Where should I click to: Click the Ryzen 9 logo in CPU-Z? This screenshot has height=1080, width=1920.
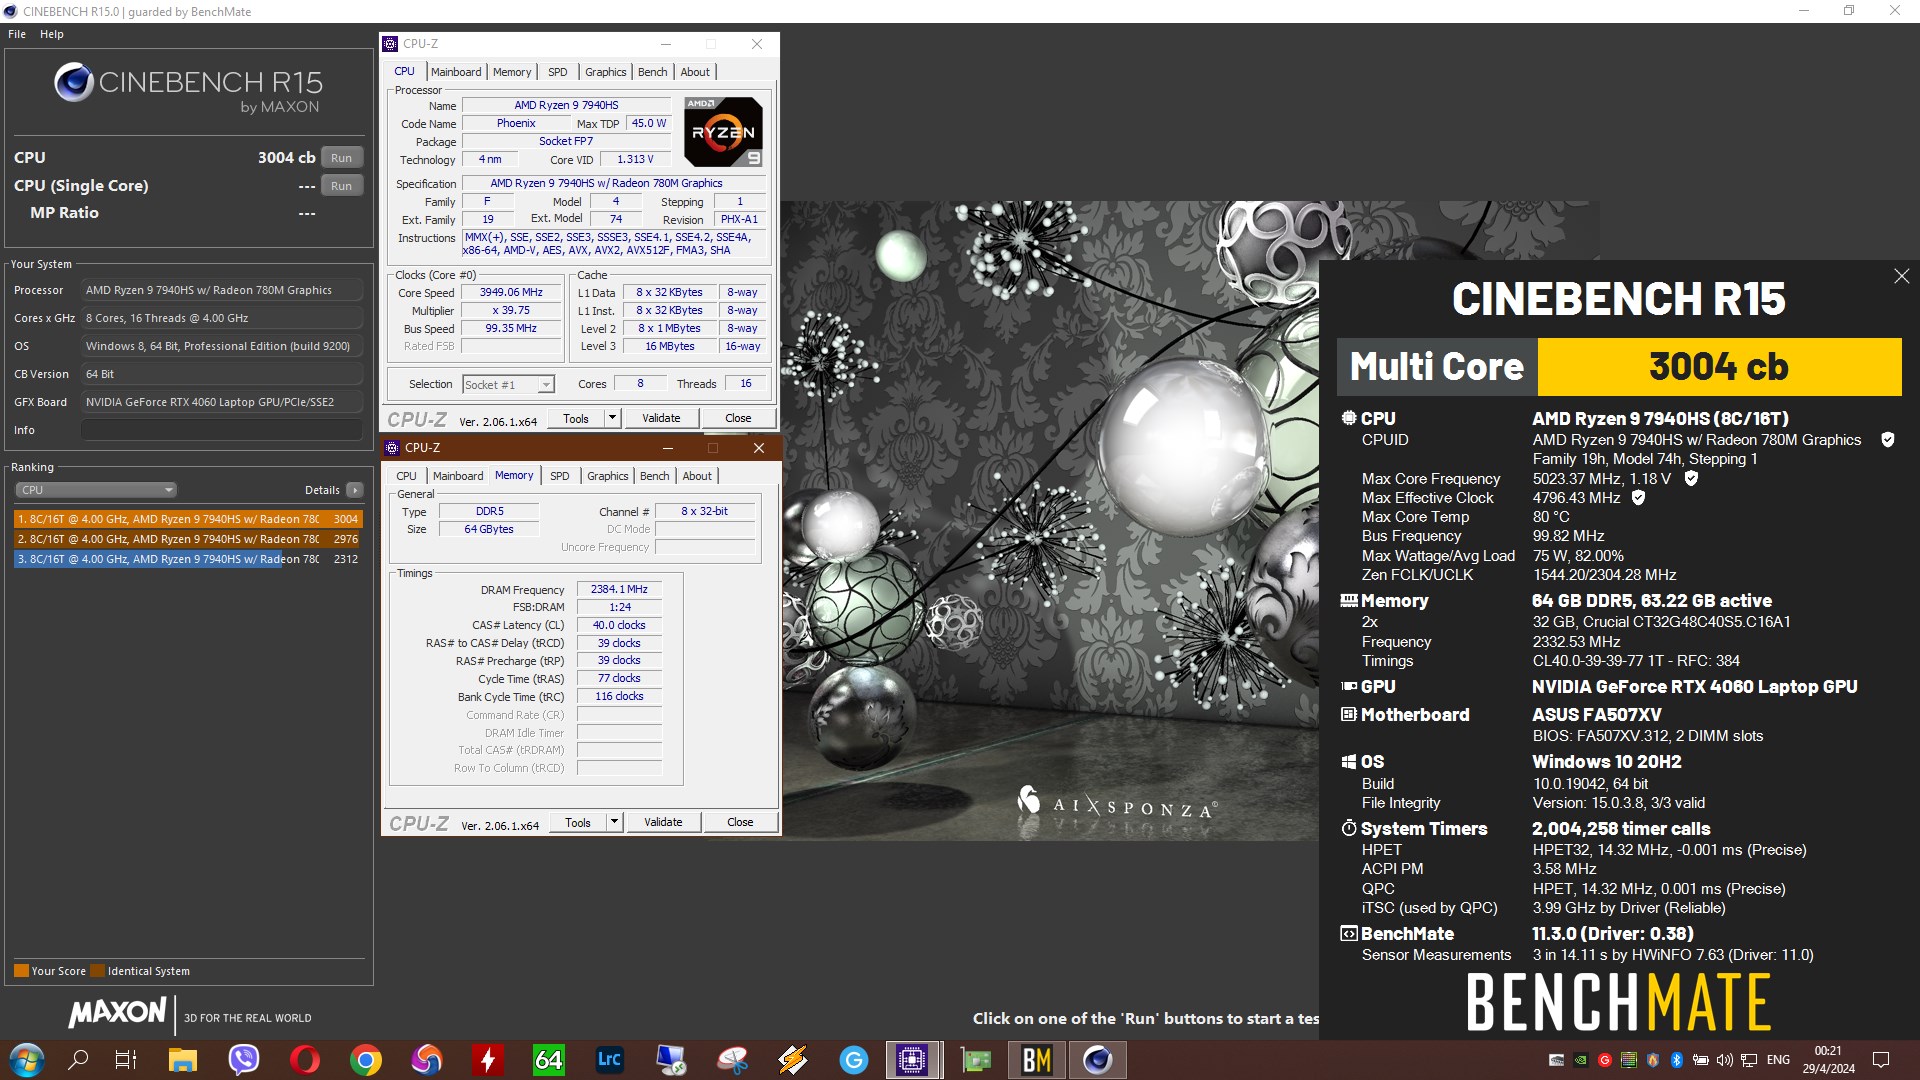tap(723, 131)
